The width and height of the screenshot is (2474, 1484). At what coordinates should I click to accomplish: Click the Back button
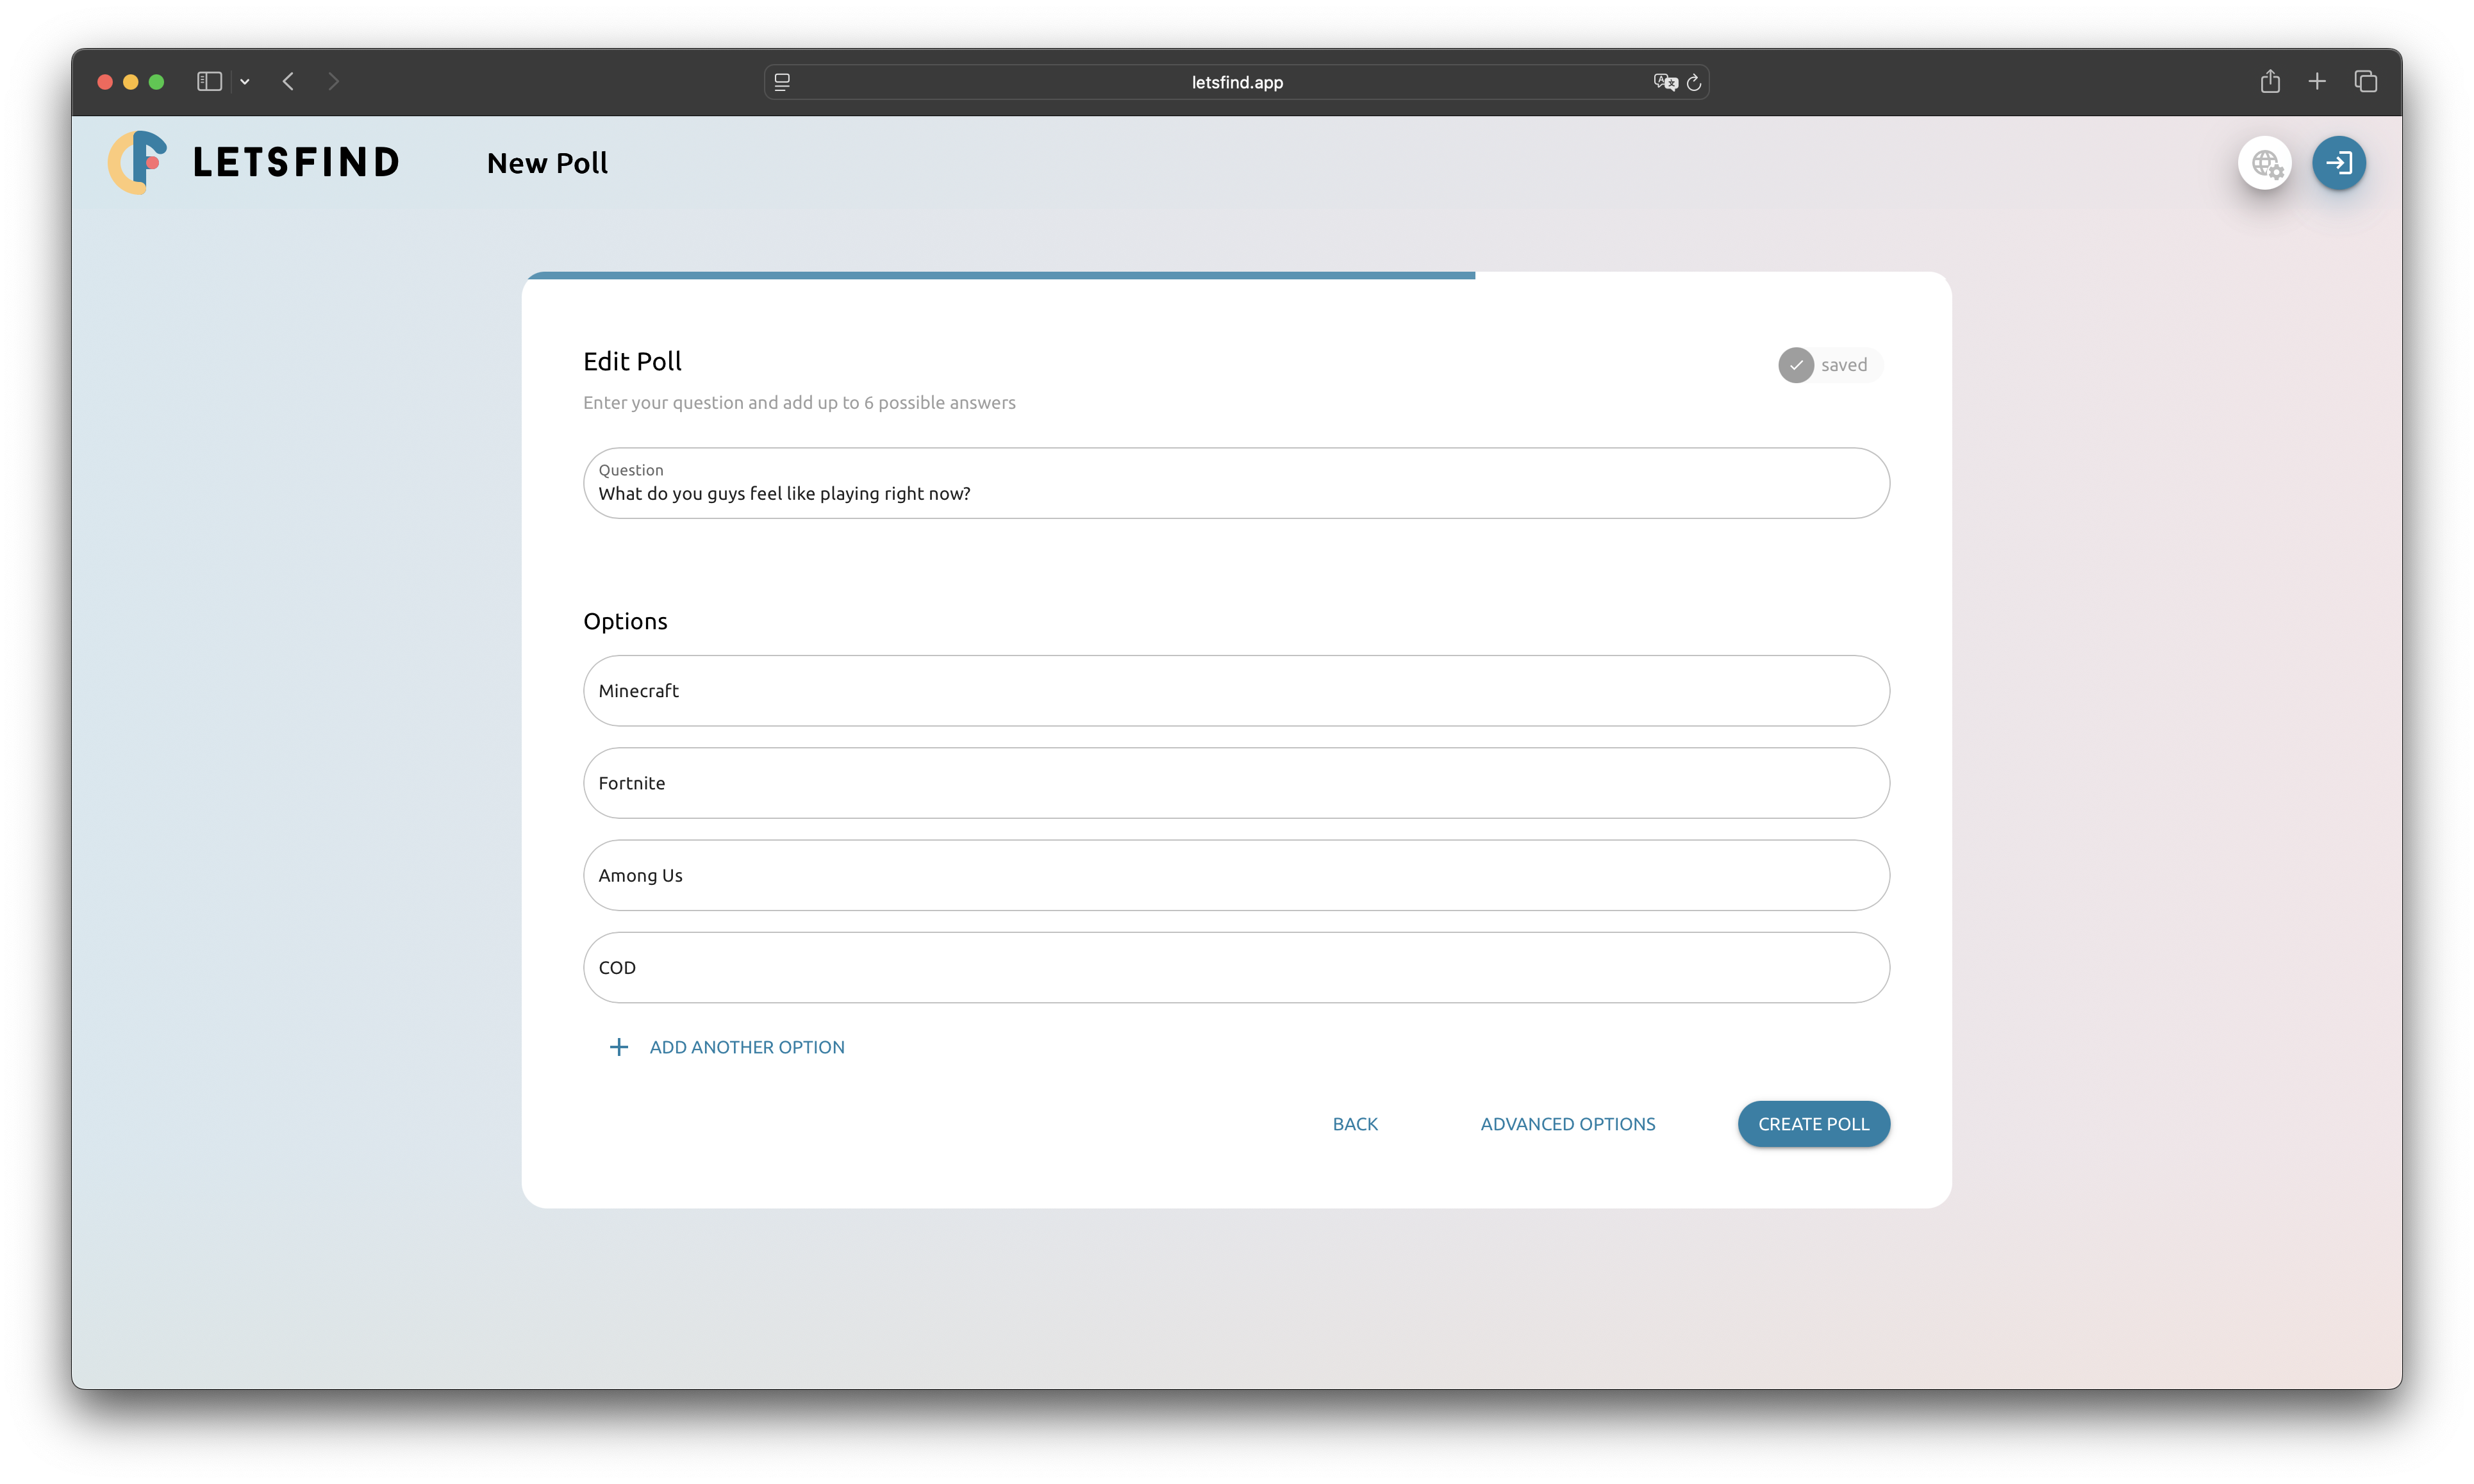click(x=1355, y=1124)
